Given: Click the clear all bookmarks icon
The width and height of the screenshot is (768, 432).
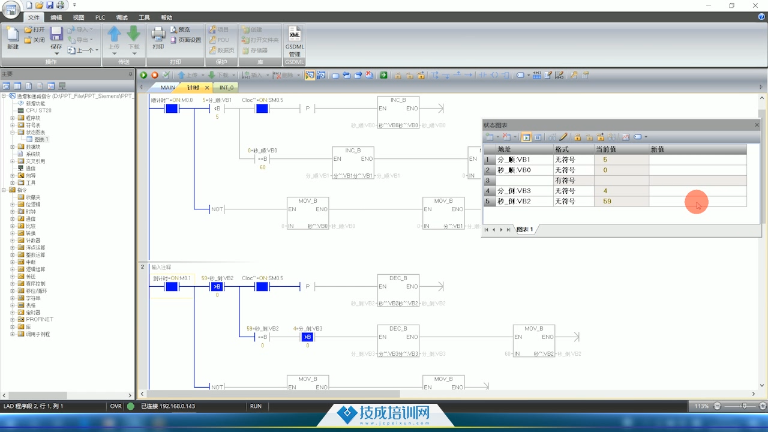Looking at the screenshot, I should click(369, 75).
